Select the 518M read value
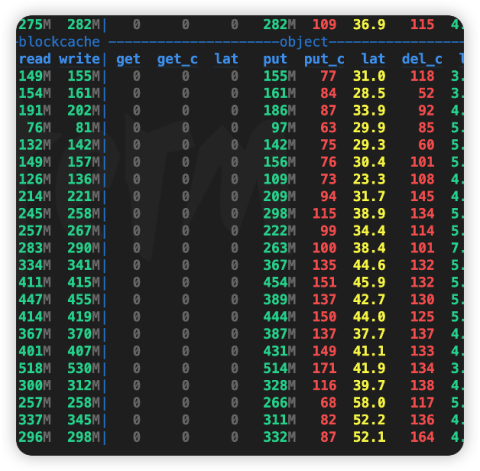The height and width of the screenshot is (471, 480). [x=35, y=368]
